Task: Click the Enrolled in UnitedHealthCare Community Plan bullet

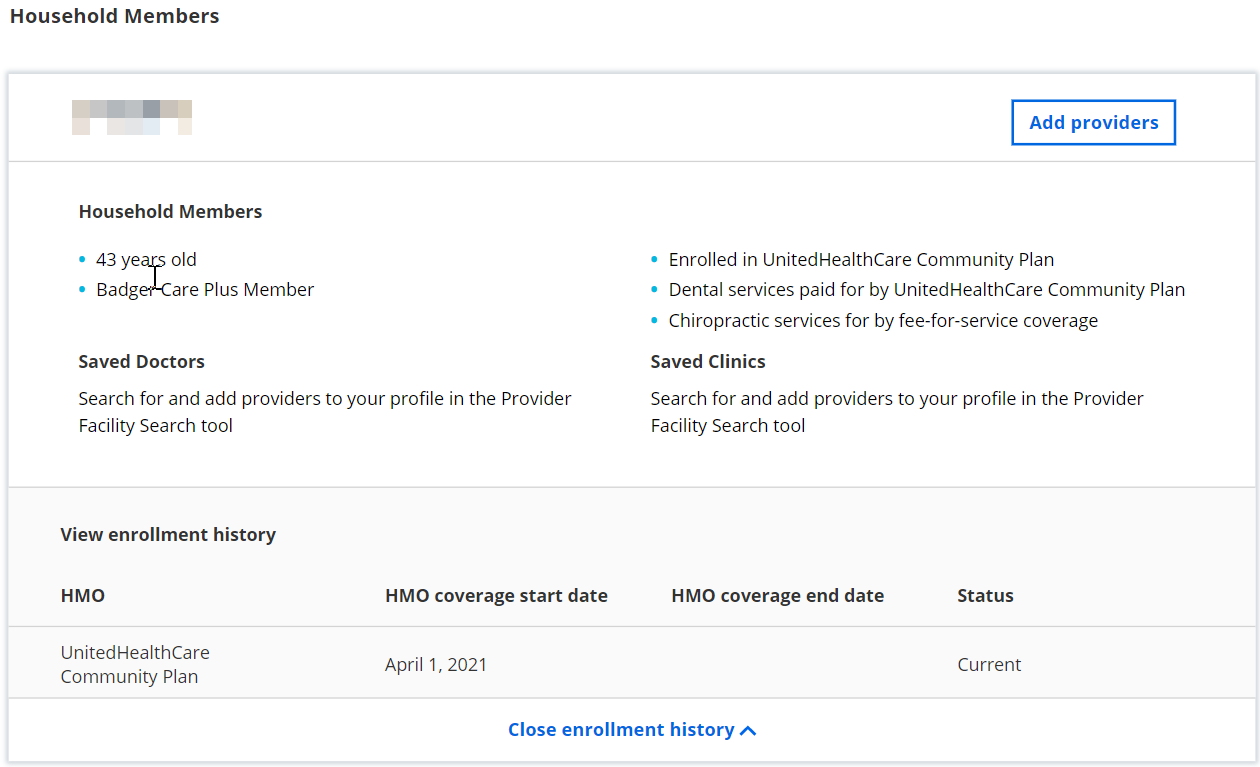Action: (861, 260)
